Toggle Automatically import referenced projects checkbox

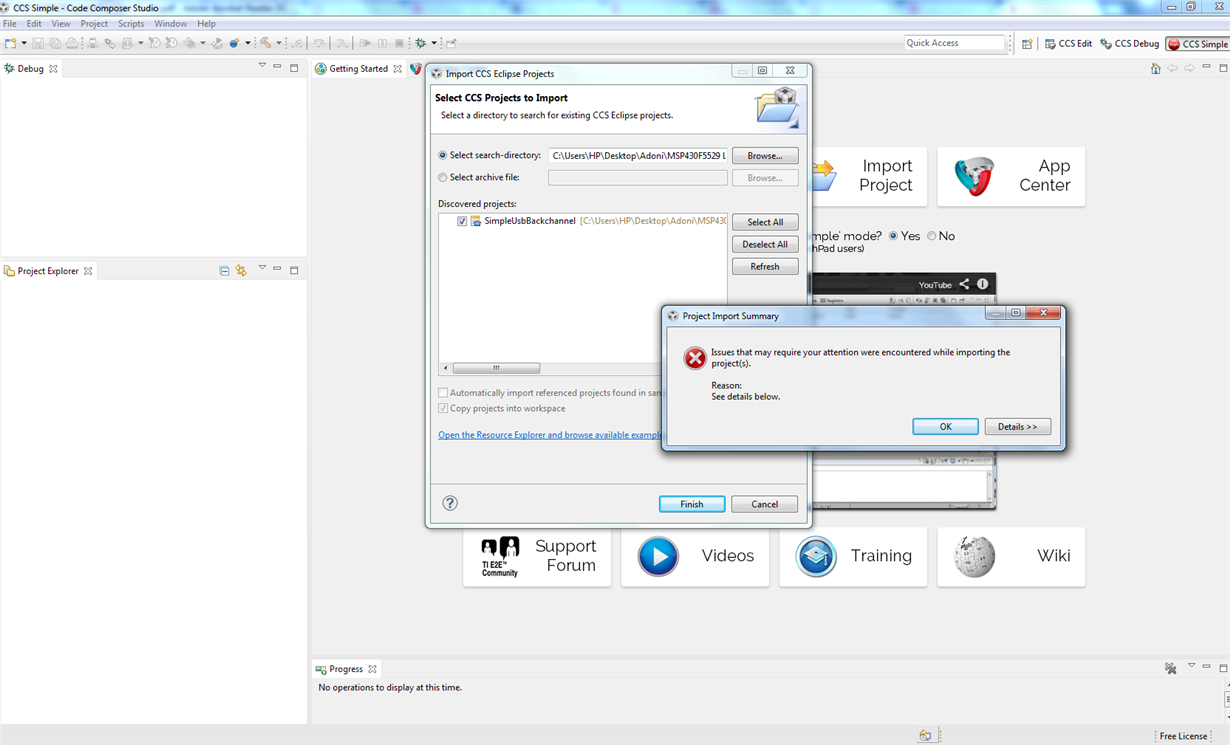(443, 393)
